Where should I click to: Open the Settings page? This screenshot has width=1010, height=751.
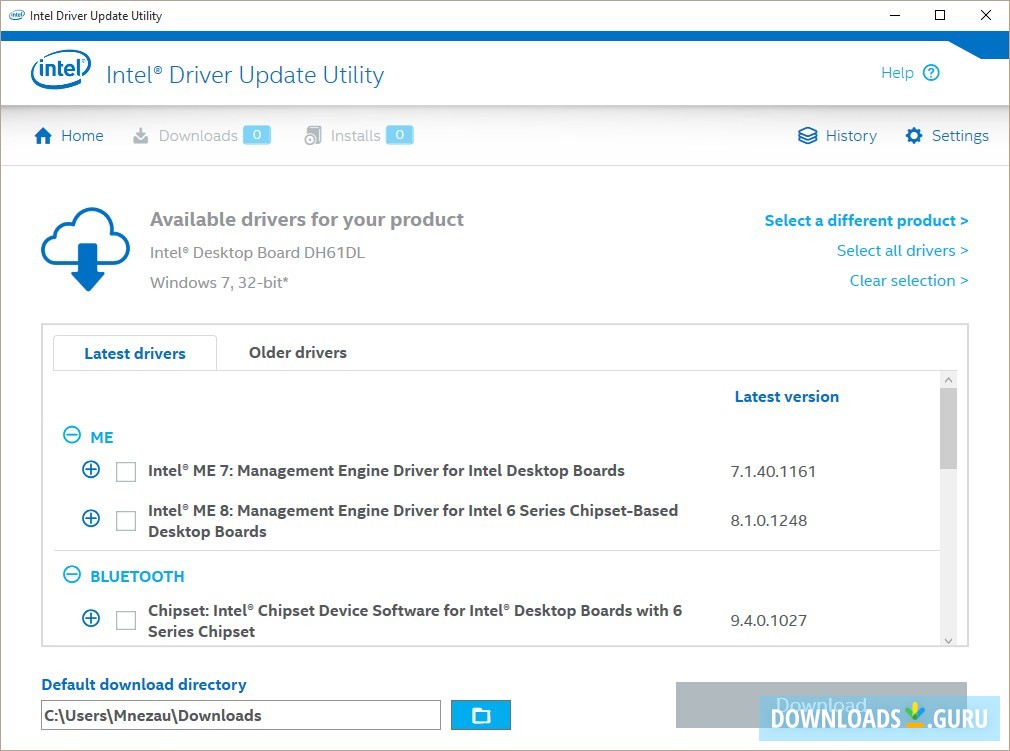(946, 135)
